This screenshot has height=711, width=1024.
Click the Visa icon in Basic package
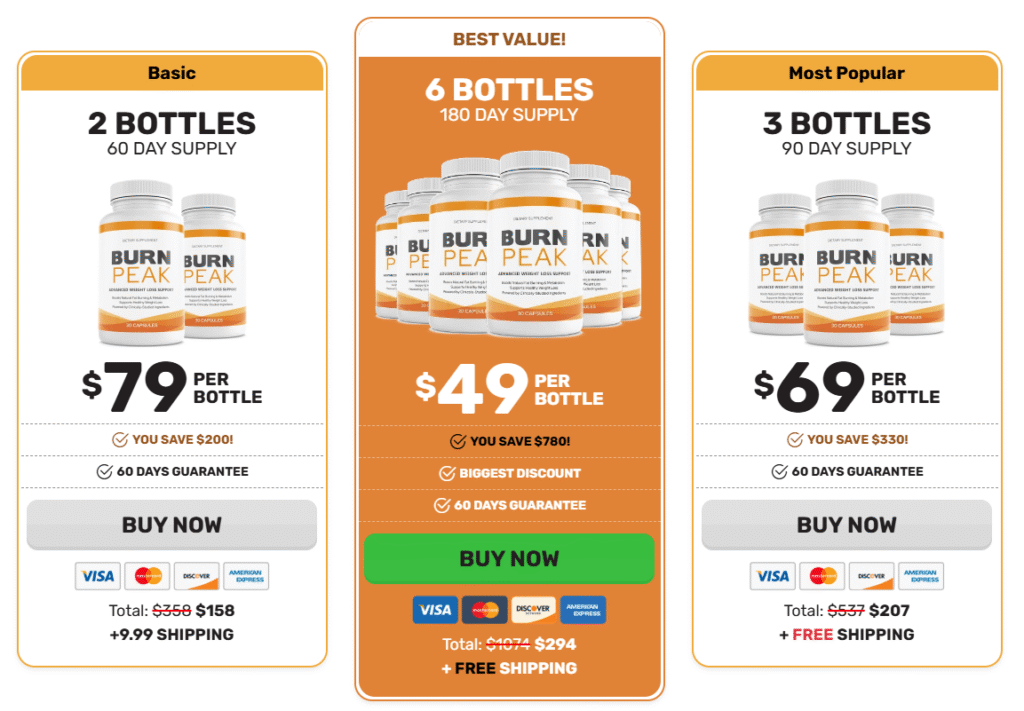tap(98, 576)
